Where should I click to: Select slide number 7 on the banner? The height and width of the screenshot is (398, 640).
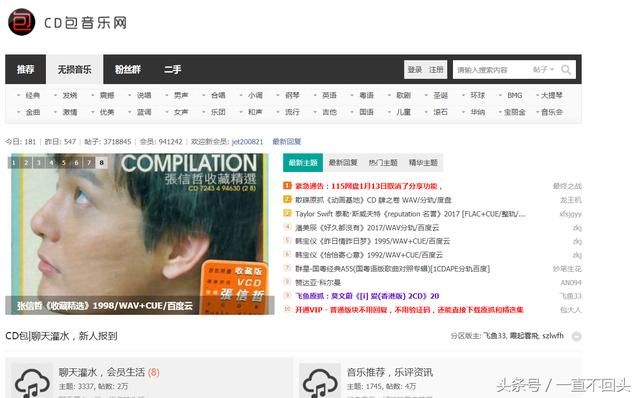click(x=89, y=163)
